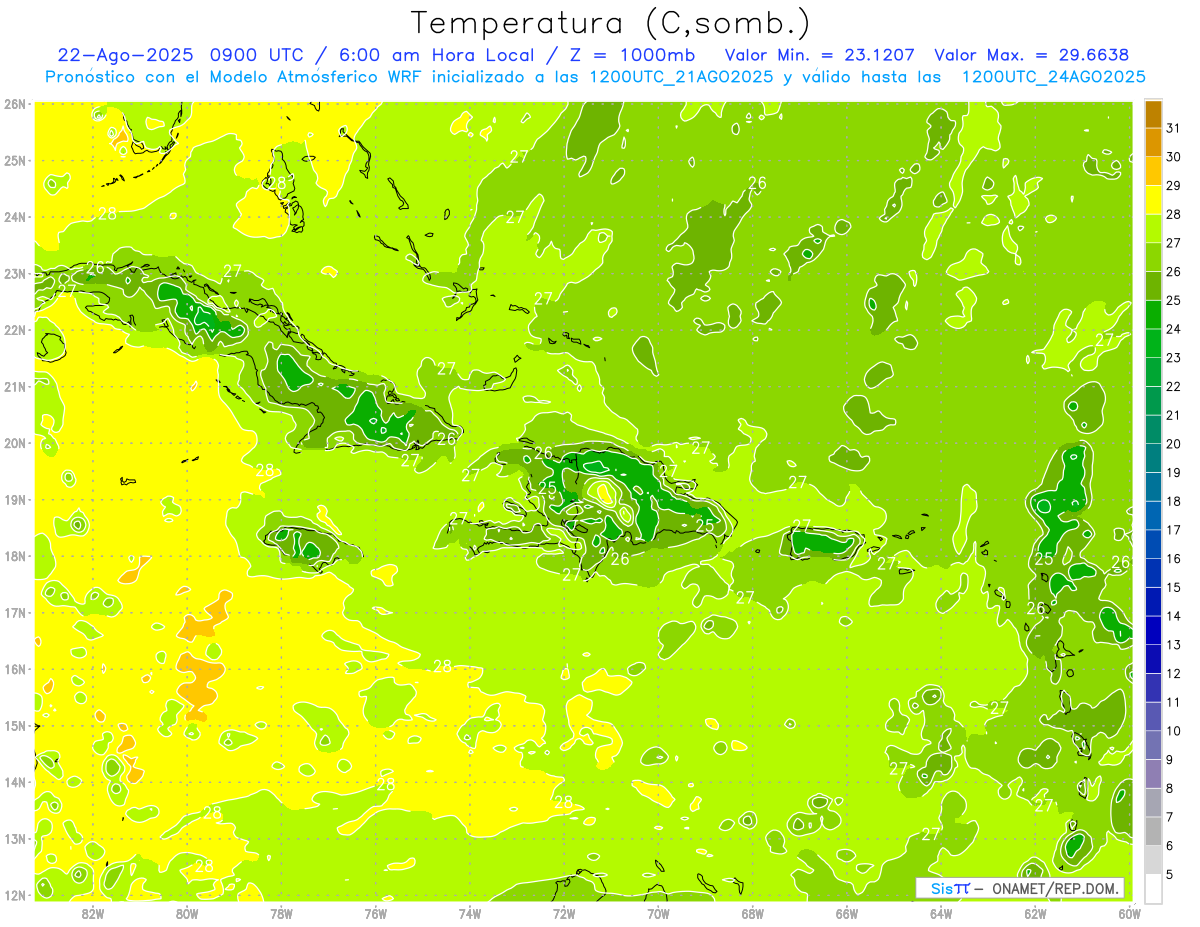Click the color bar label "31"
Viewport: 1200px width, 927px height.
1173,128
